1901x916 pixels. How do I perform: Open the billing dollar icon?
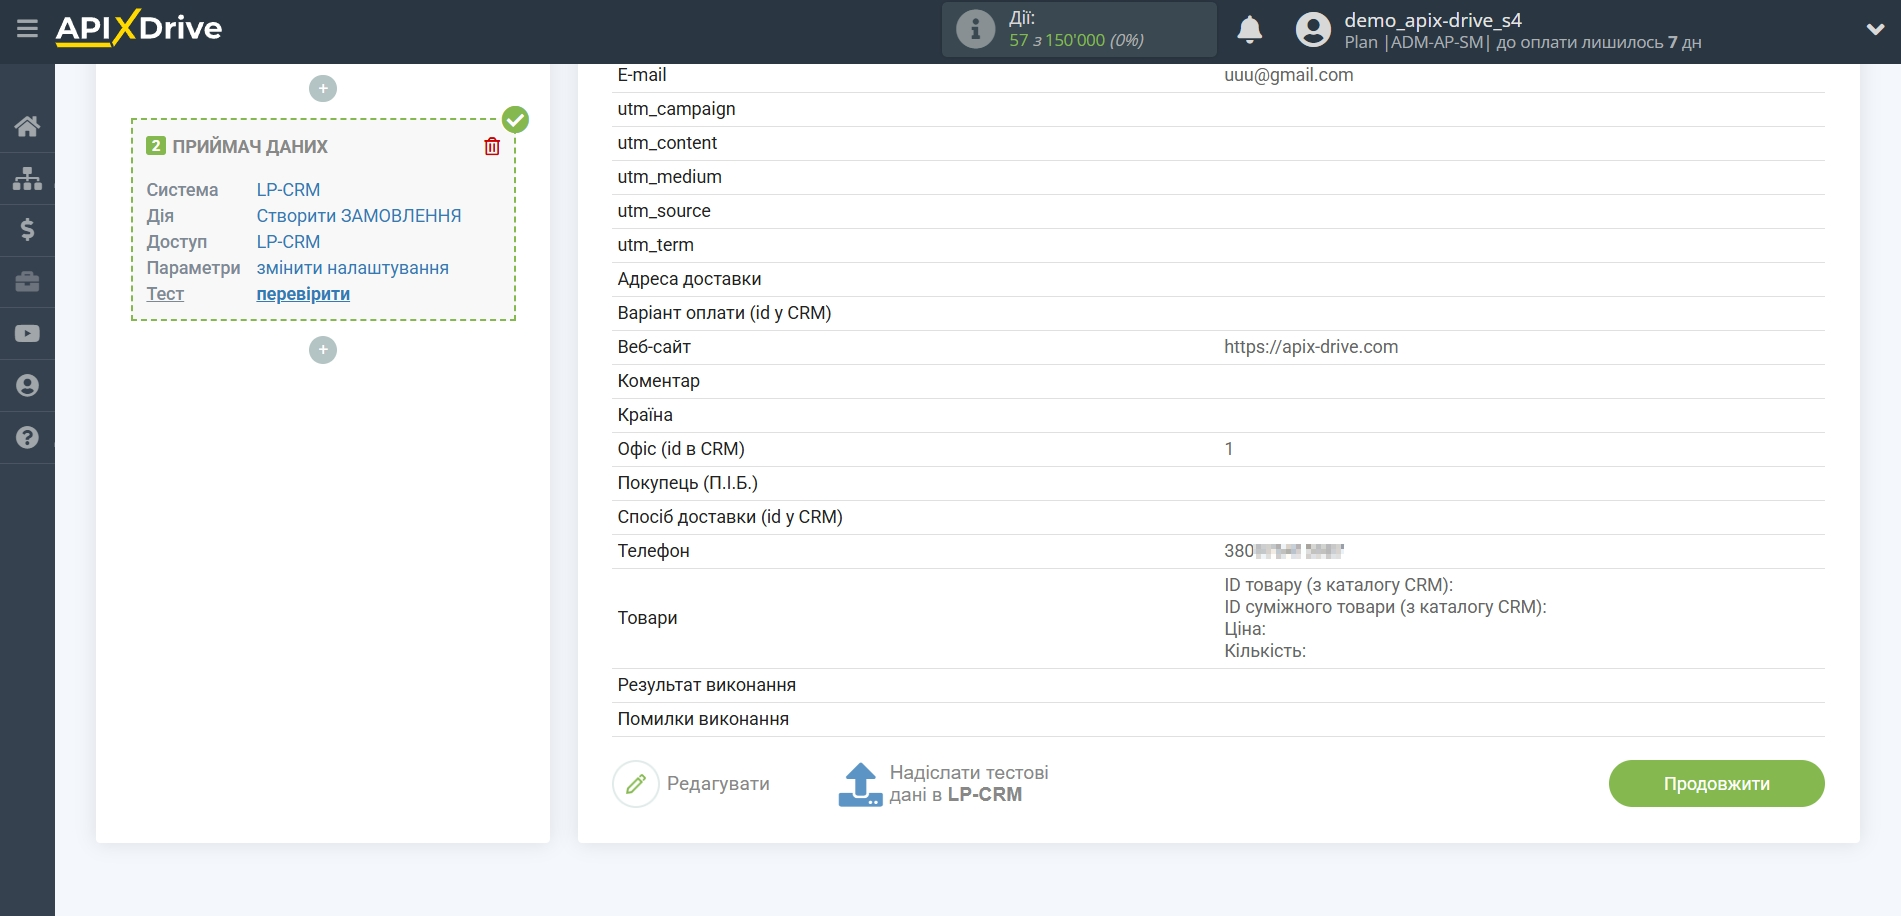pos(27,230)
